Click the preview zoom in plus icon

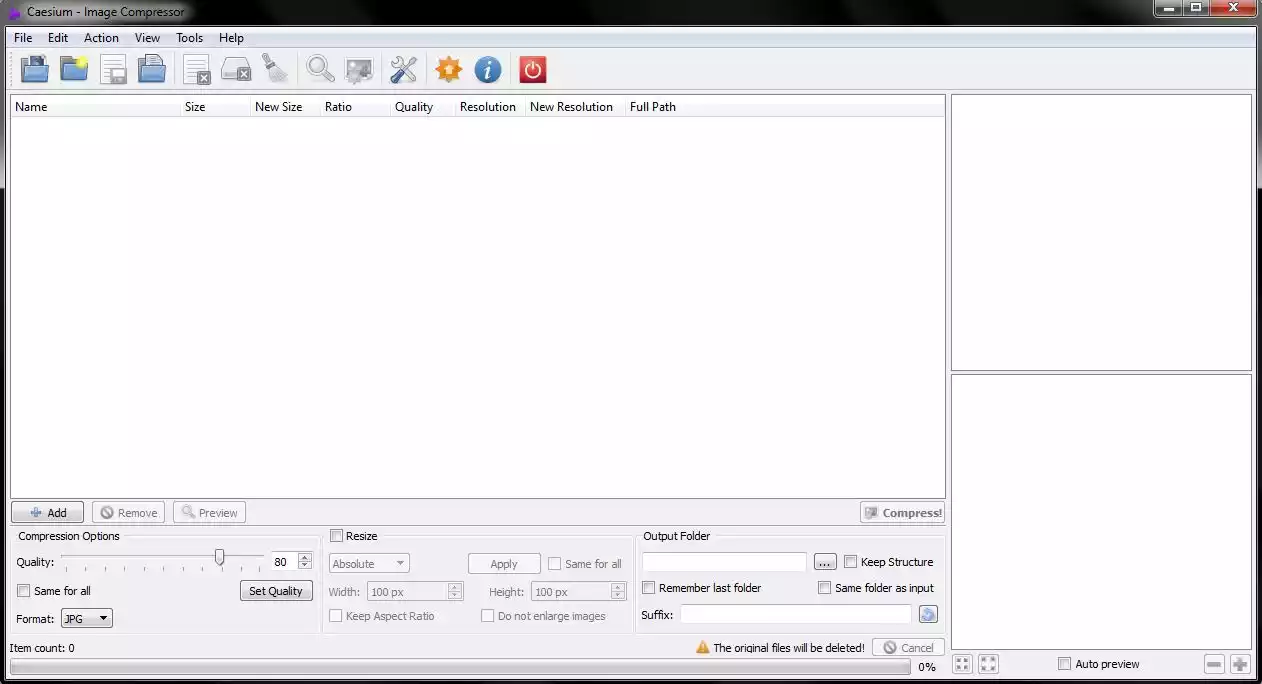point(1240,664)
